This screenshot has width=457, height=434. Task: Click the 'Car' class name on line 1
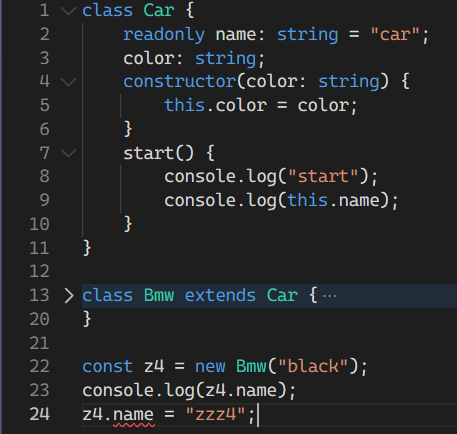click(159, 10)
